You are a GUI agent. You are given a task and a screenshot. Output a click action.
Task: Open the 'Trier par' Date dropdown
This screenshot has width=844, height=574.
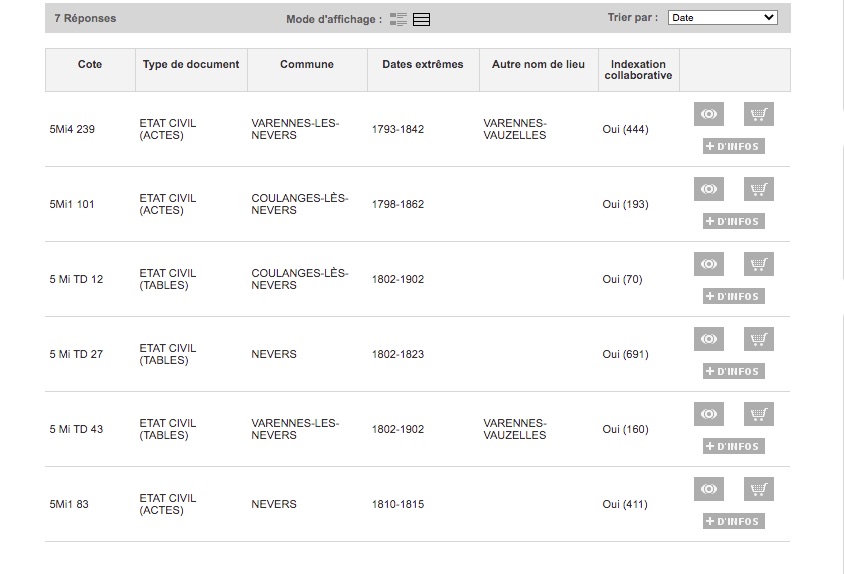pos(722,18)
